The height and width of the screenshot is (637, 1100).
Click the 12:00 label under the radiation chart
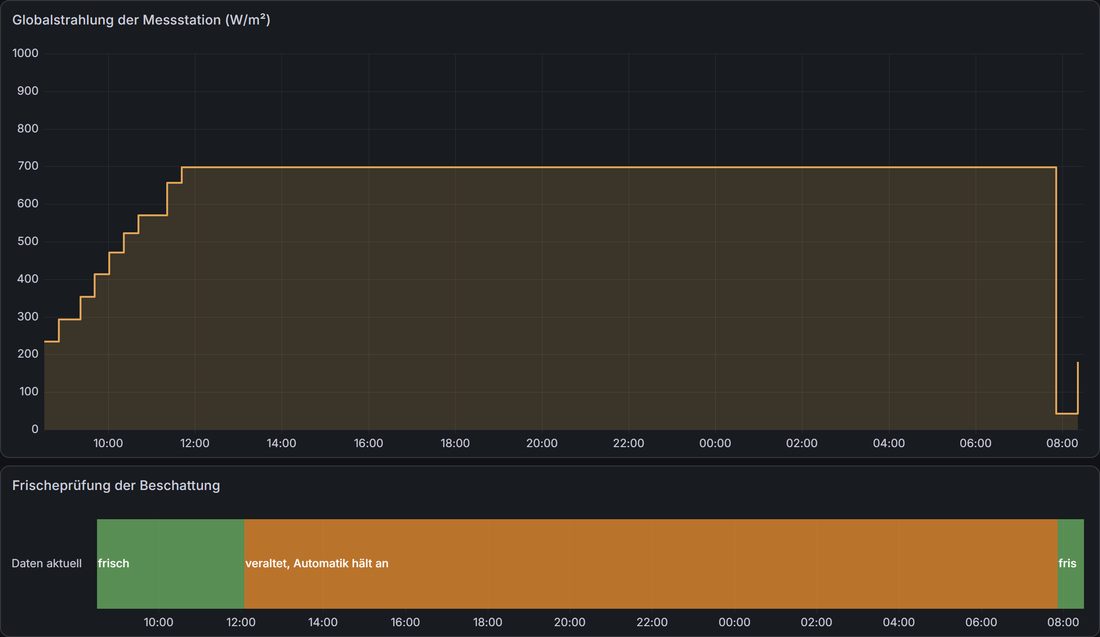[195, 443]
